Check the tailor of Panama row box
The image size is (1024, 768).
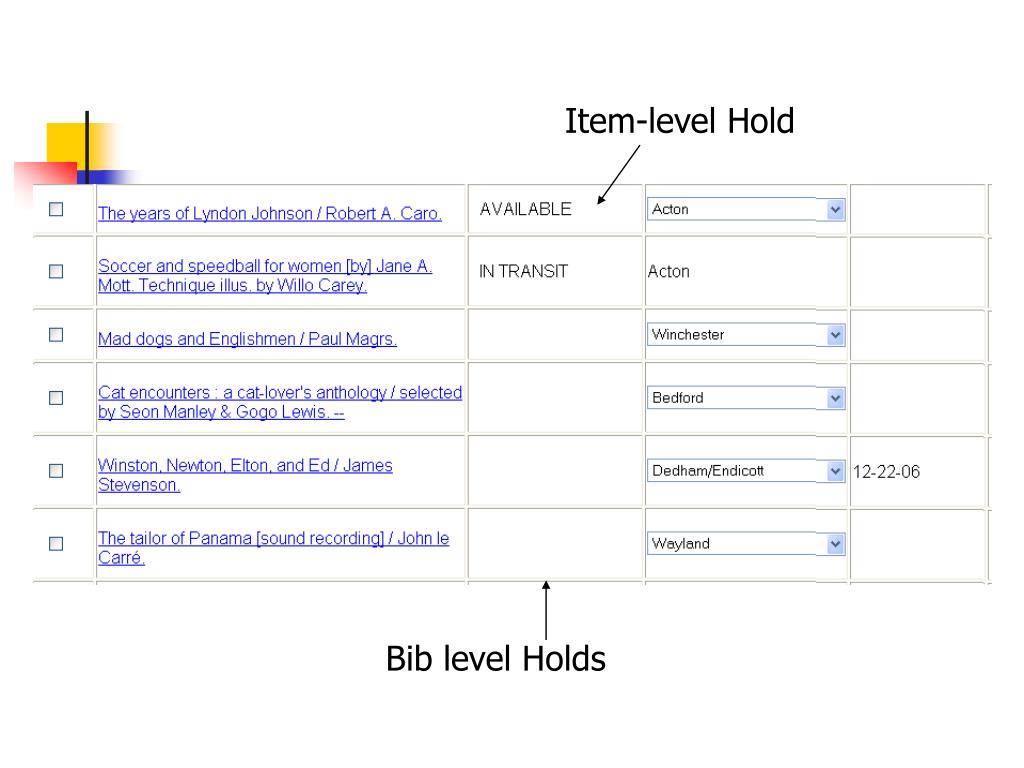point(56,543)
